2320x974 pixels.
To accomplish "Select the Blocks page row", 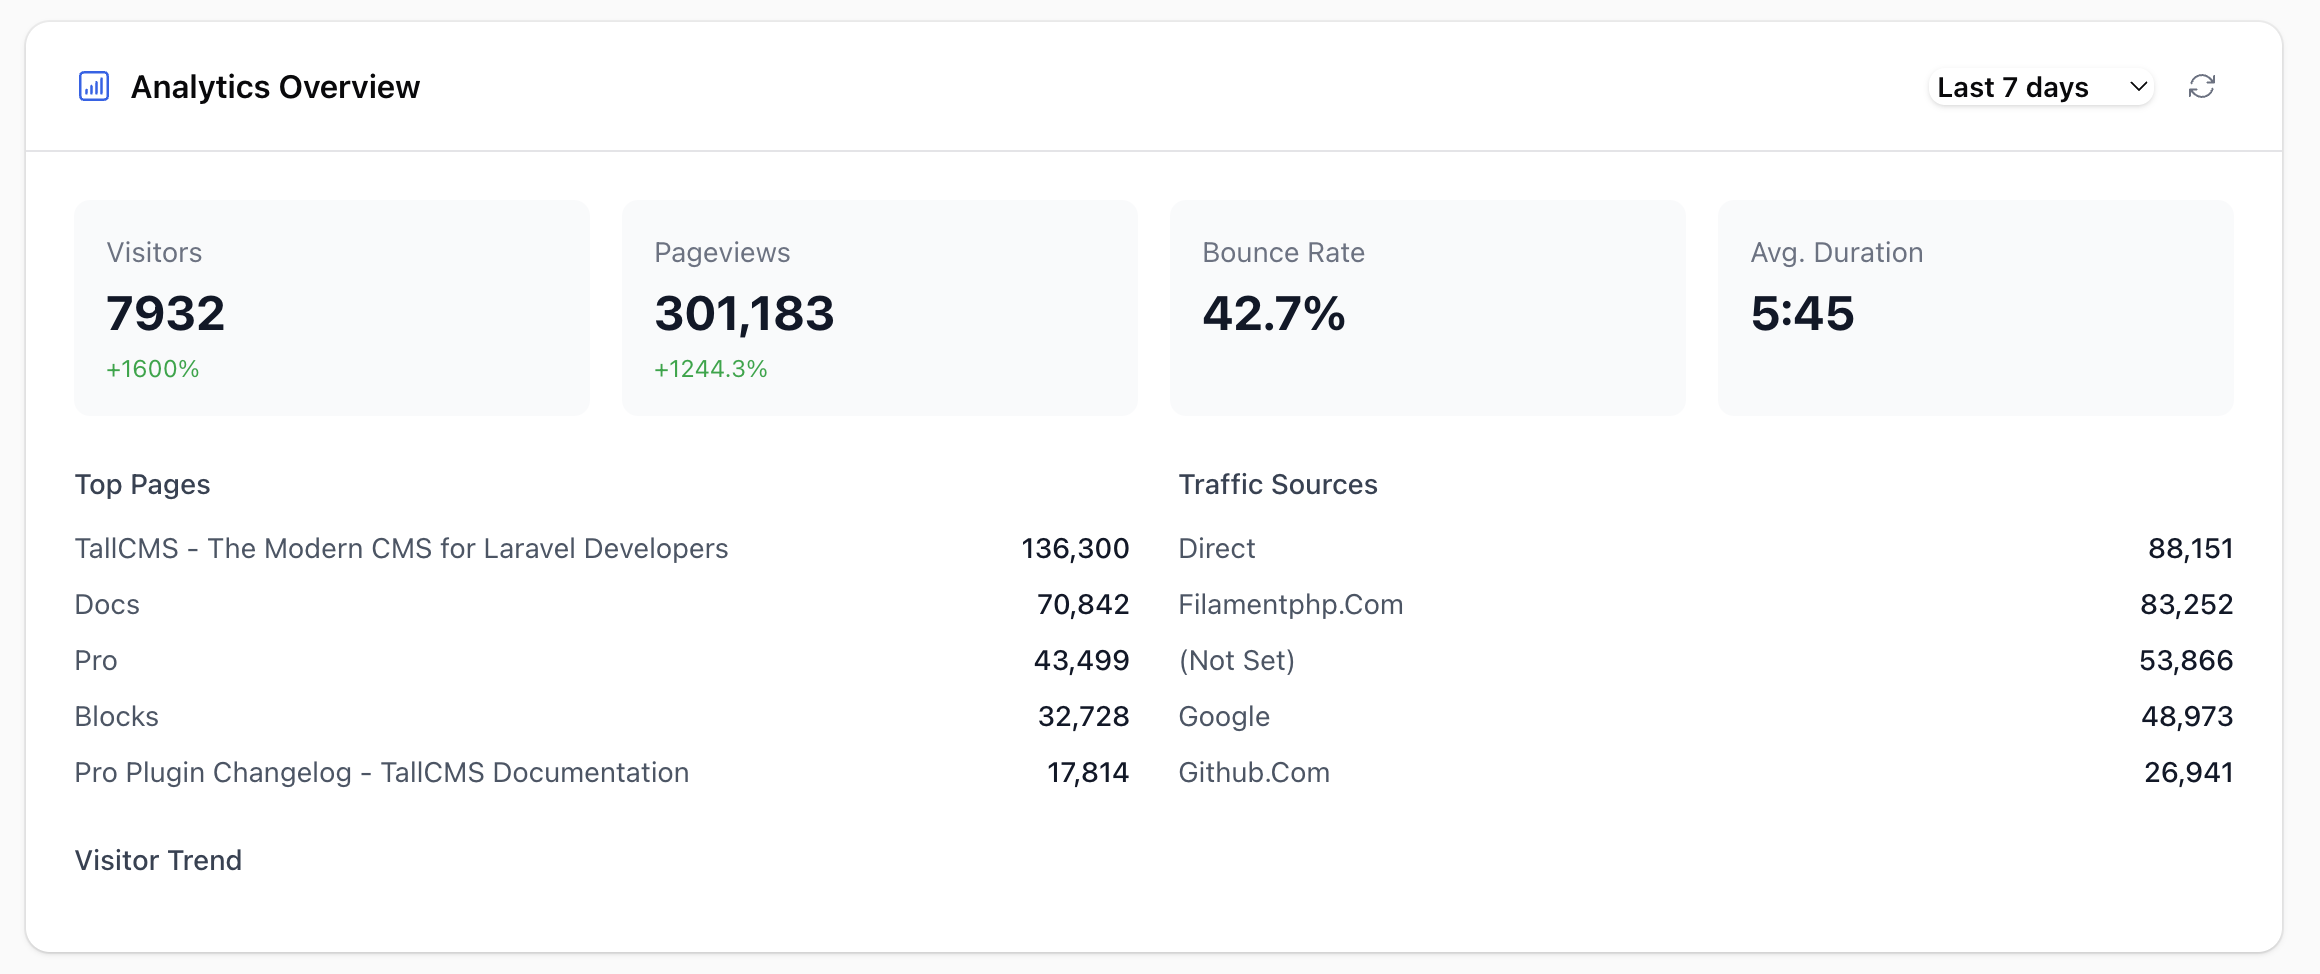I will [x=602, y=716].
